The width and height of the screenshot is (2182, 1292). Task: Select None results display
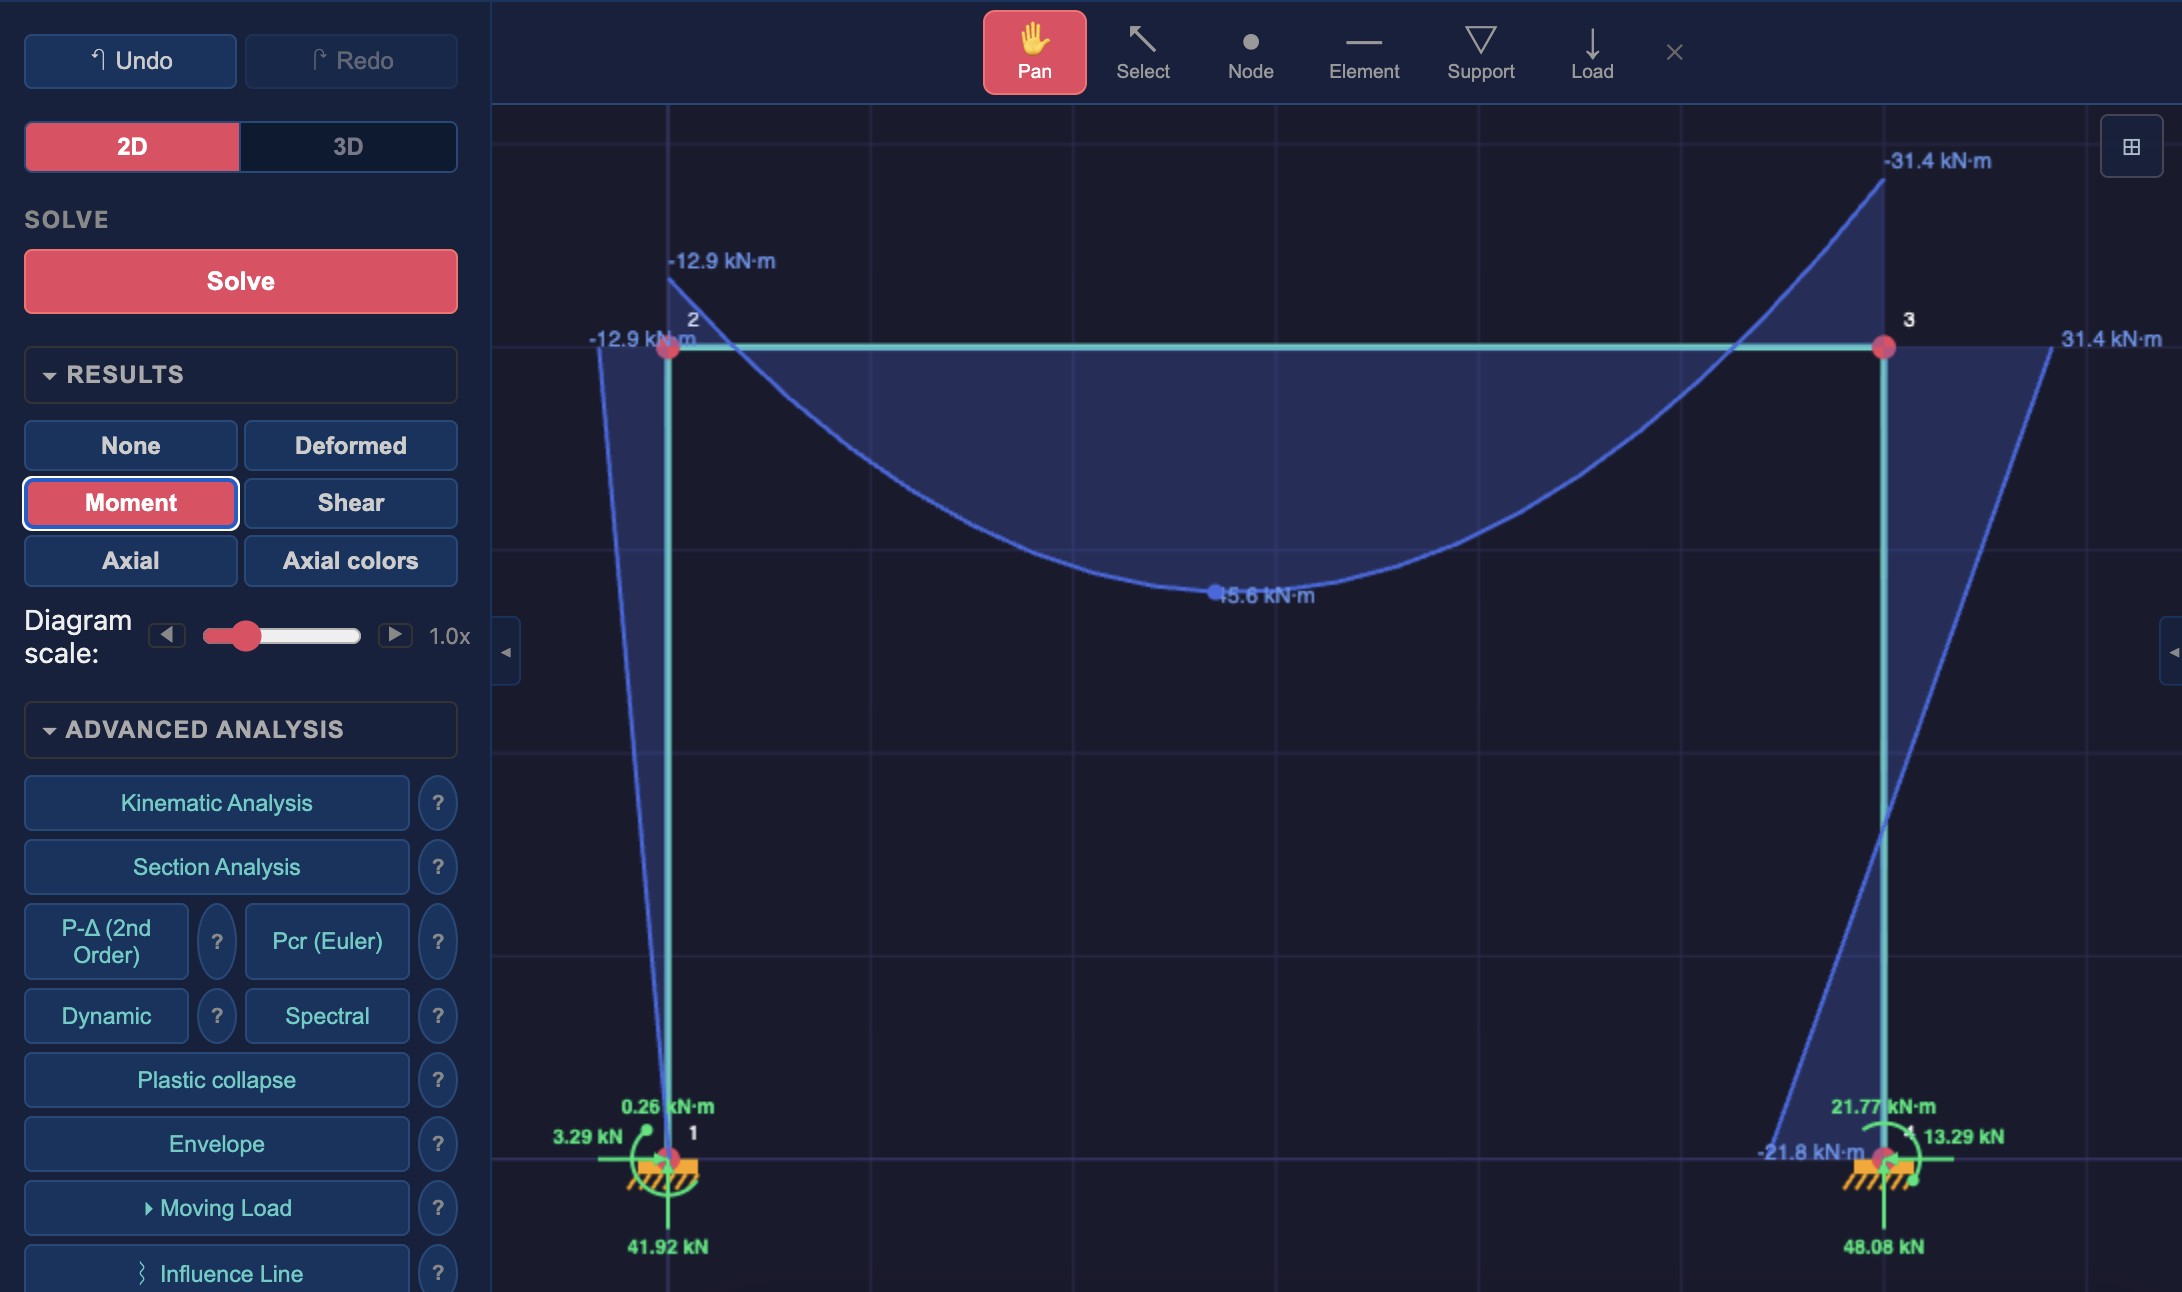pos(131,446)
